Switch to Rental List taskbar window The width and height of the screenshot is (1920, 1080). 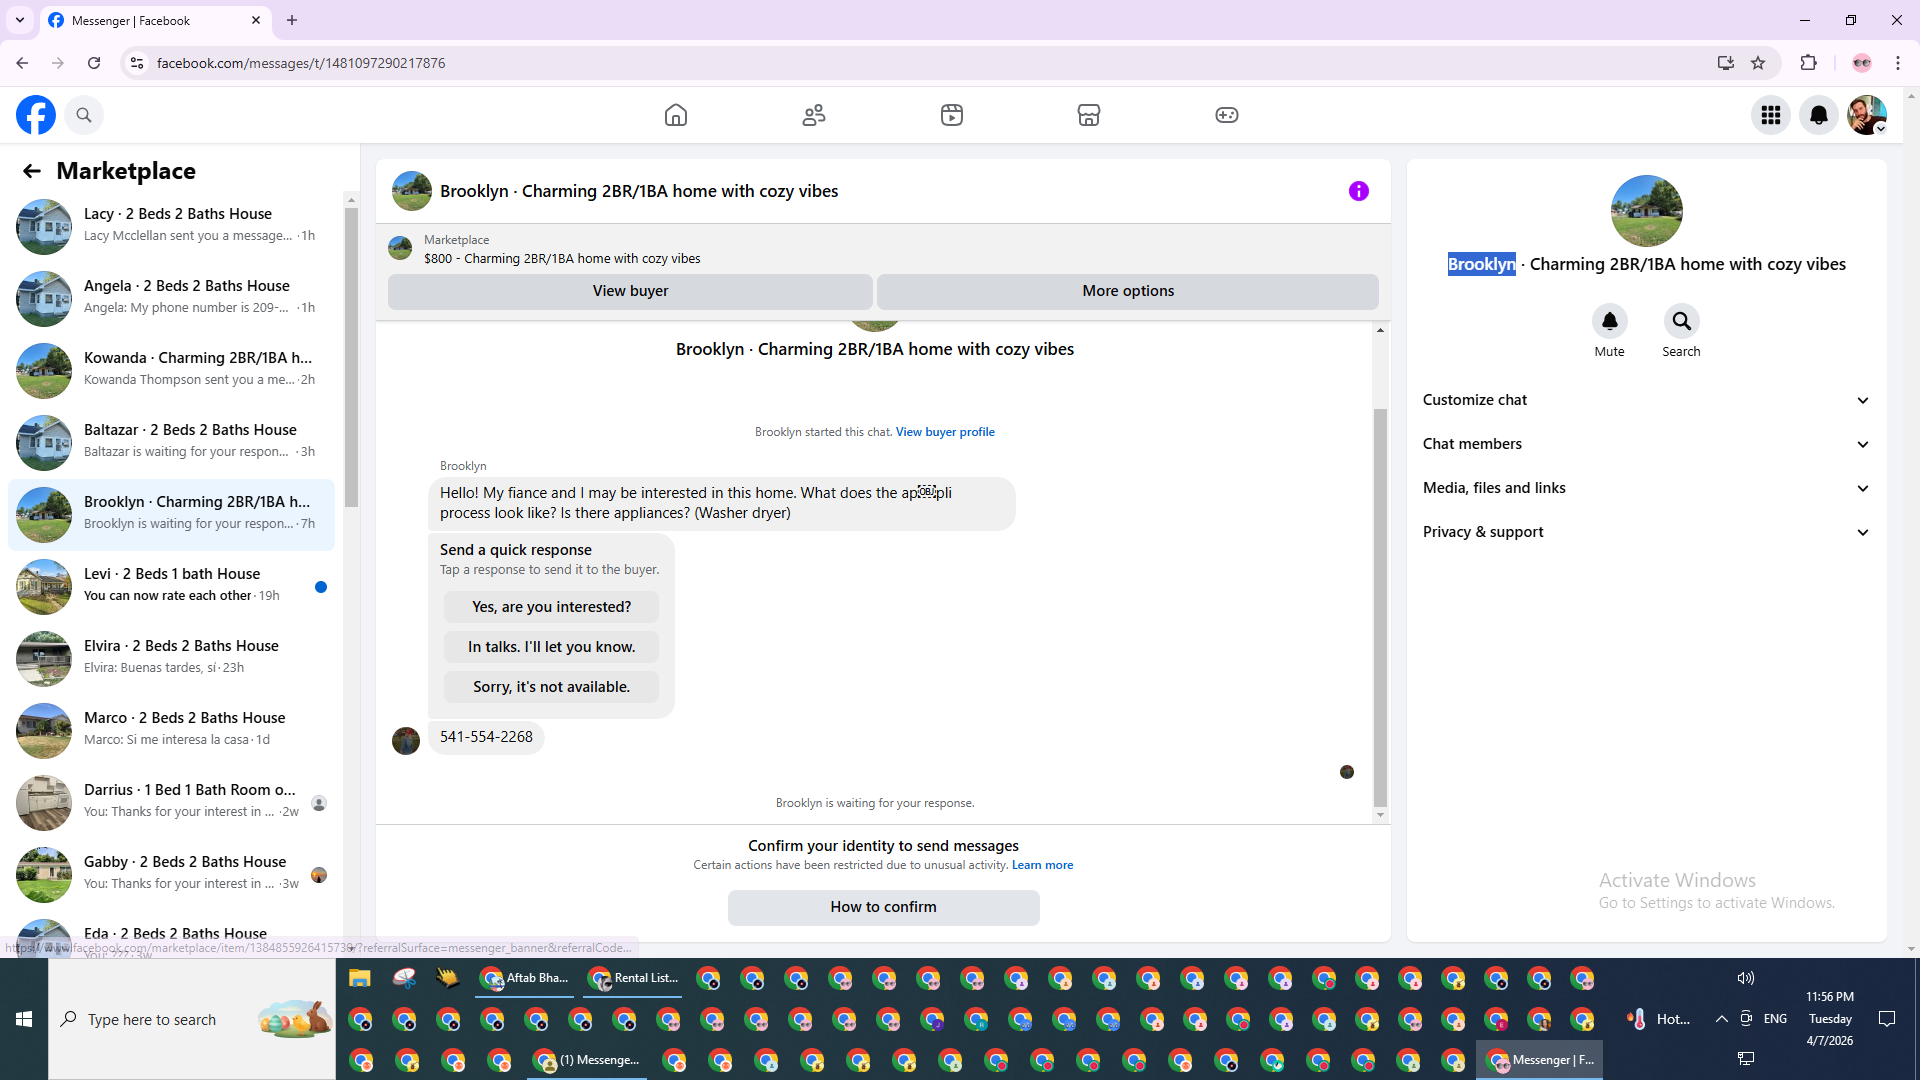coord(634,978)
